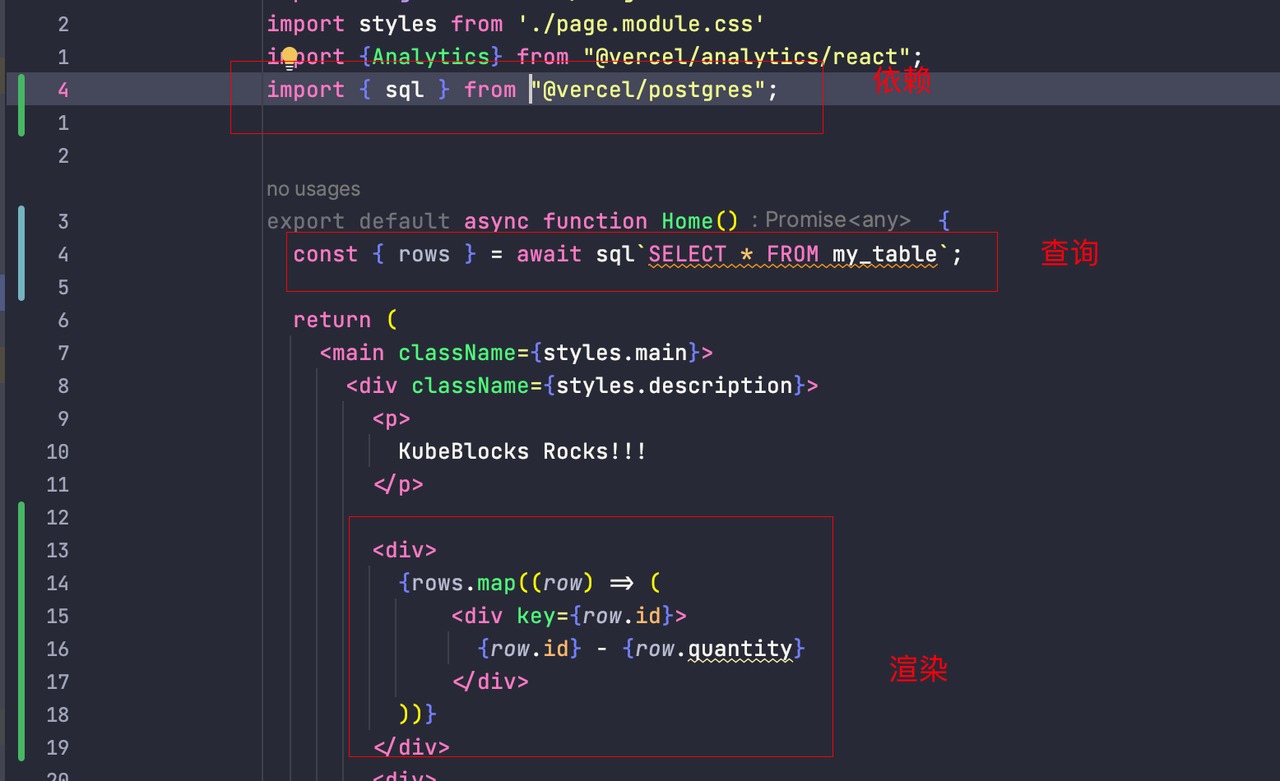Open the "no usages" code hint
This screenshot has width=1280, height=781.
tap(313, 189)
